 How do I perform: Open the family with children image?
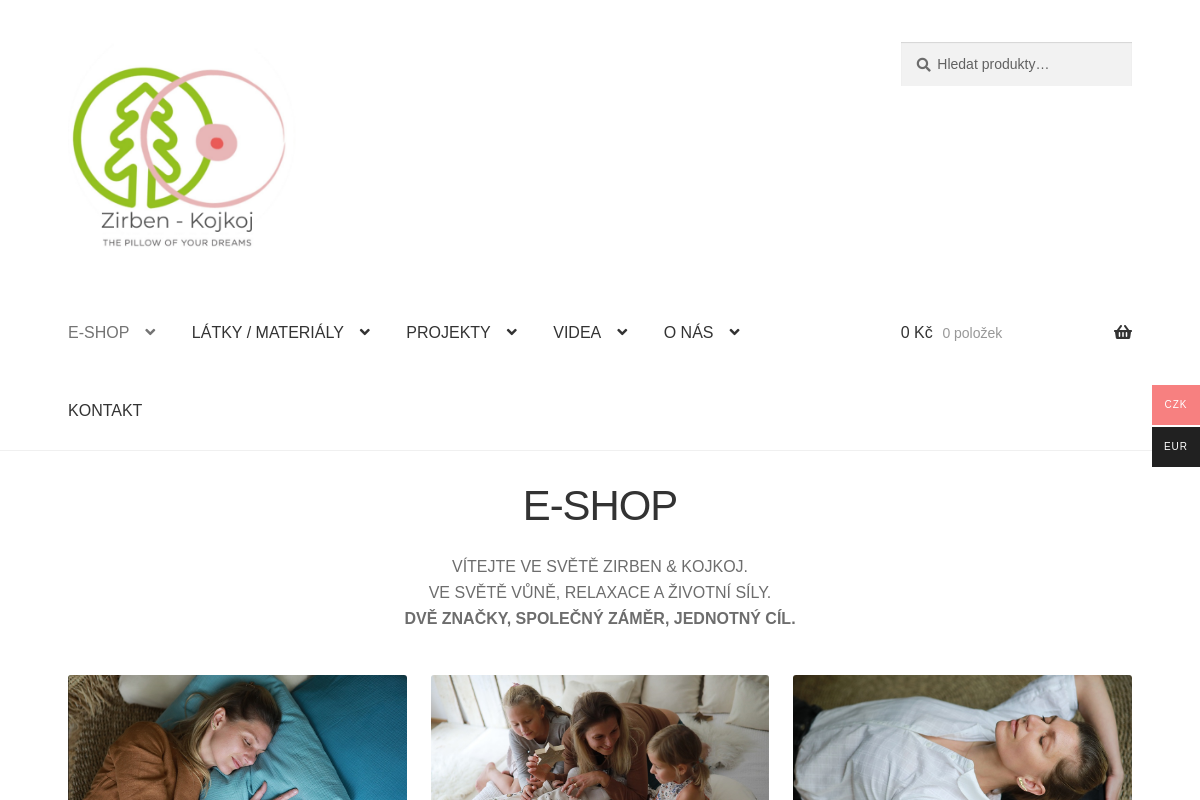[600, 738]
